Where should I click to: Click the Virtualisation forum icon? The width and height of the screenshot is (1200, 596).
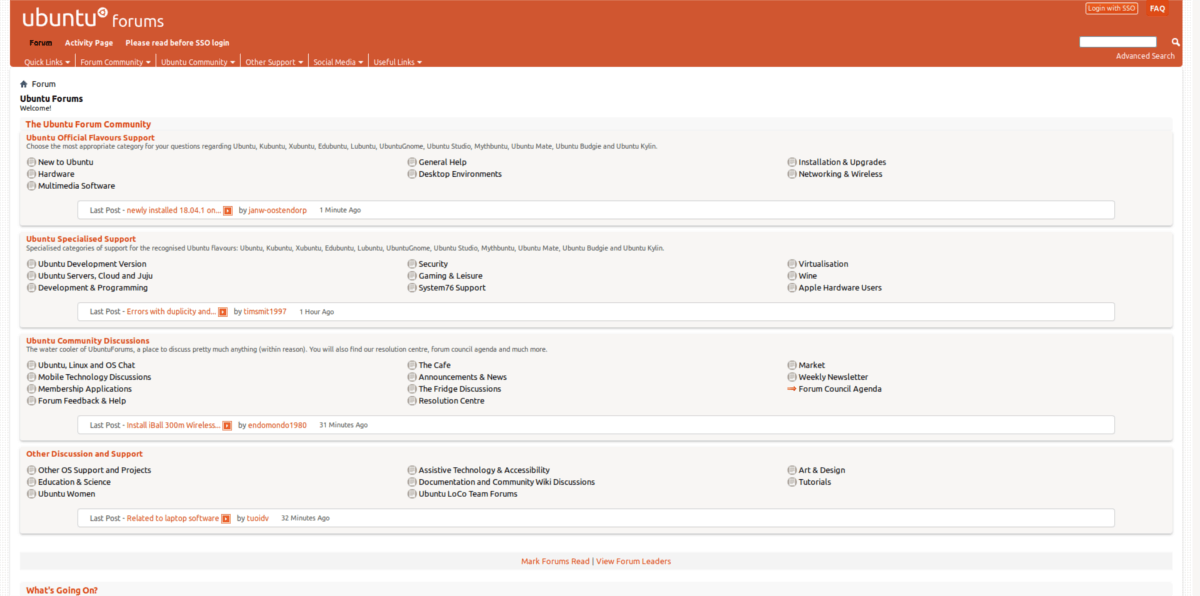[x=791, y=263]
